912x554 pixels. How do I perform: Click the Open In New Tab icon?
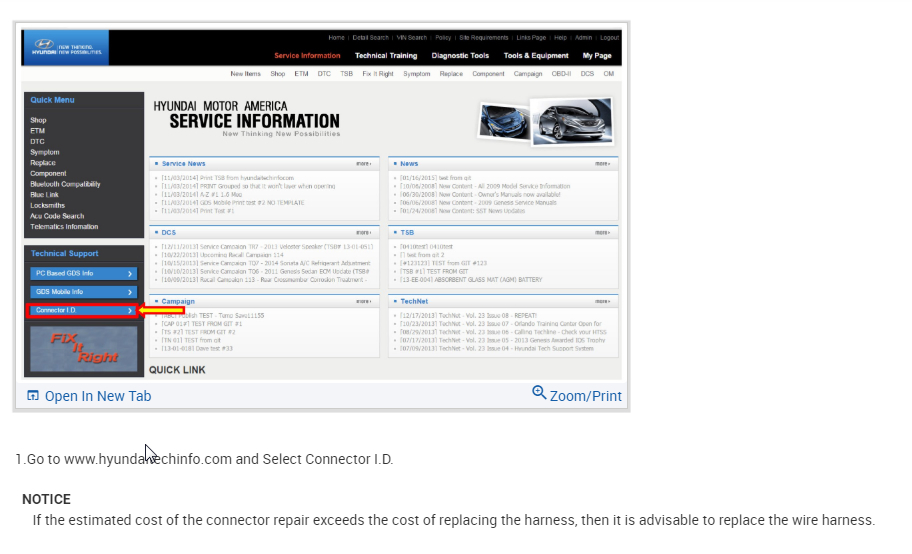coord(33,396)
